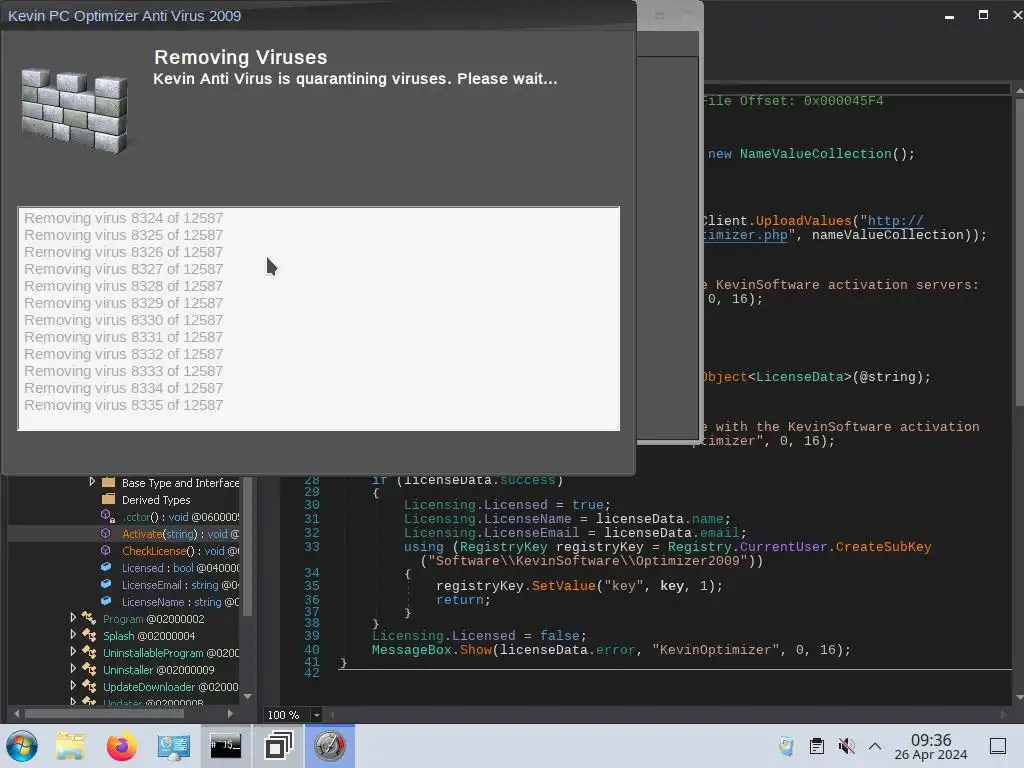Open the 100 % zoom dropdown
Image resolution: width=1024 pixels, height=768 pixels.
317,715
